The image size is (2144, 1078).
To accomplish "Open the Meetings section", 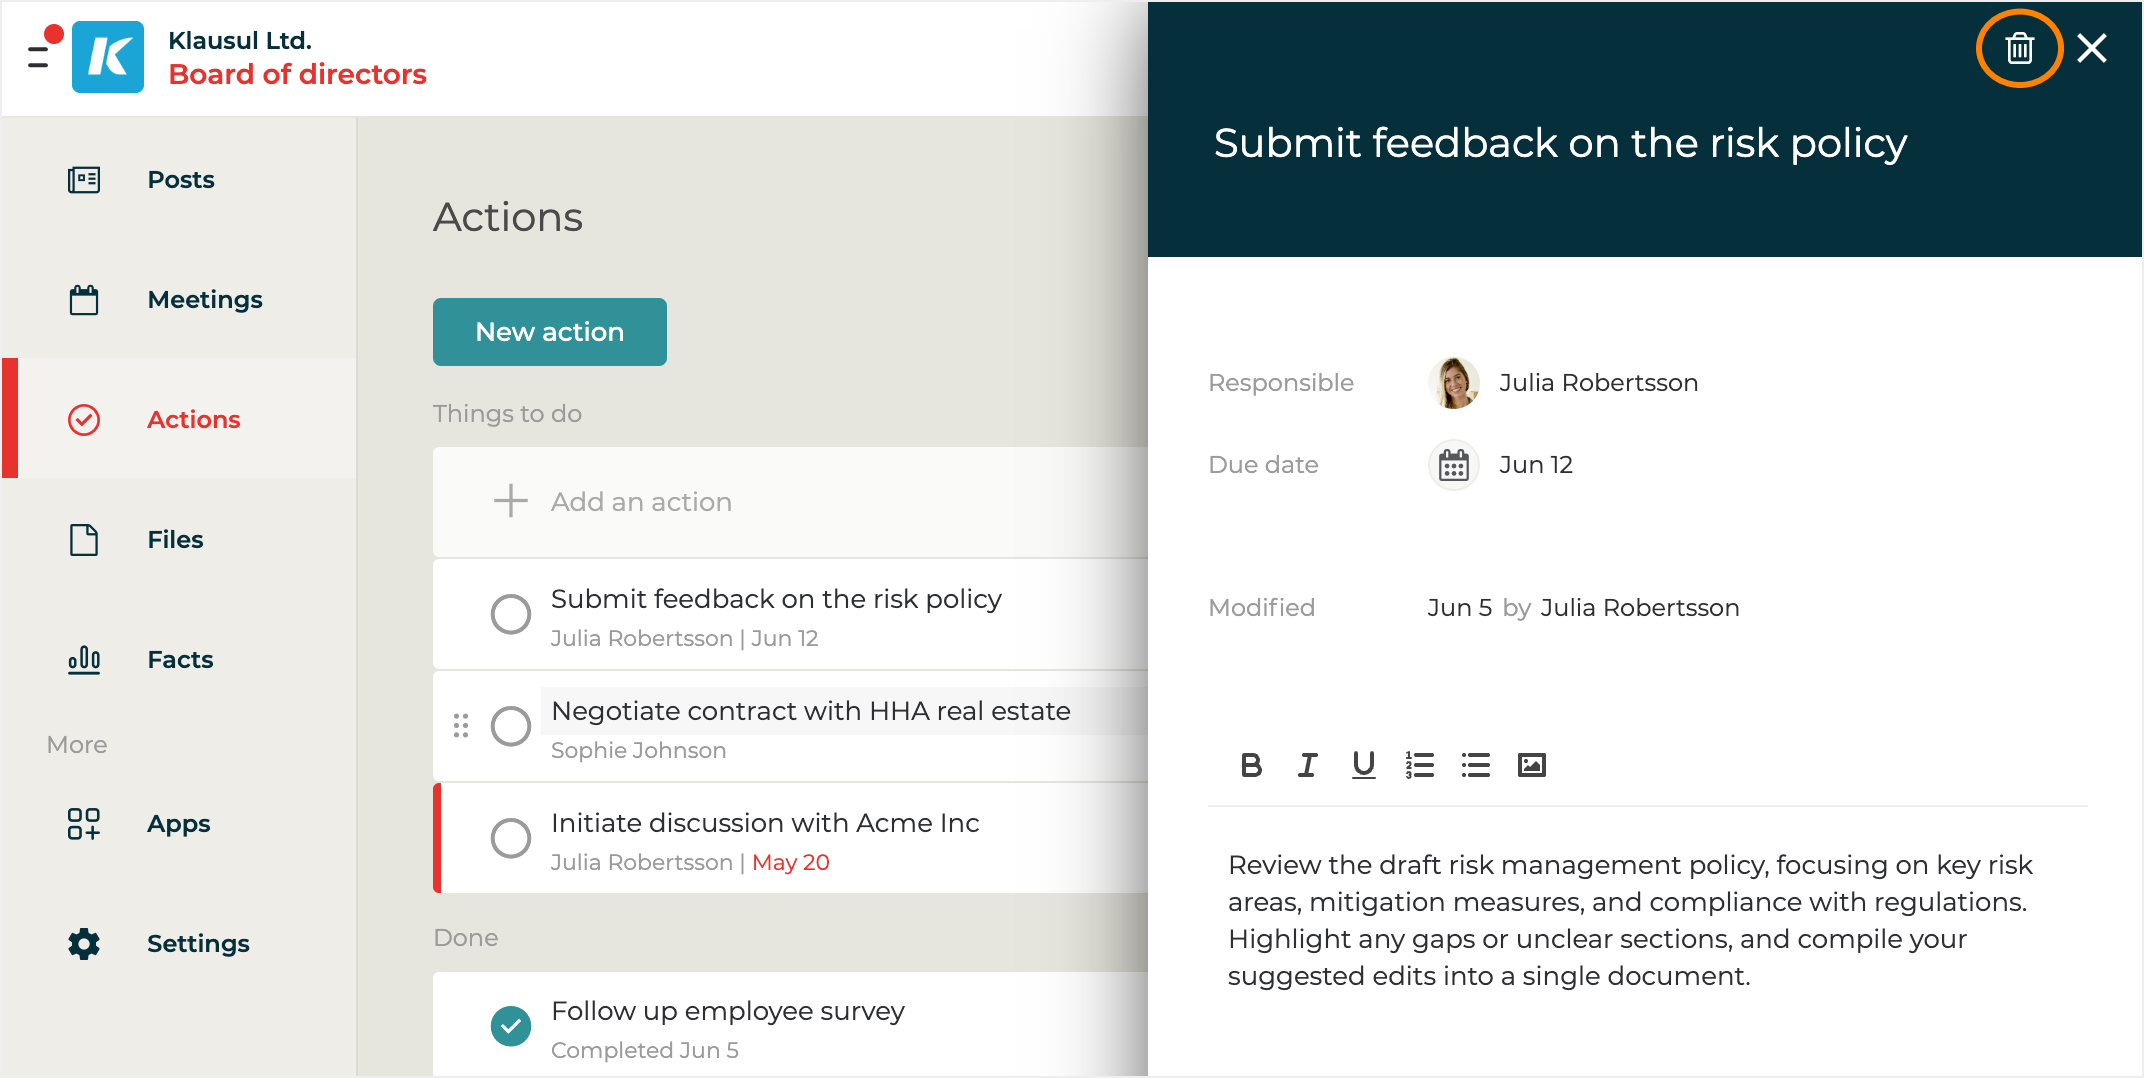I will [x=204, y=300].
